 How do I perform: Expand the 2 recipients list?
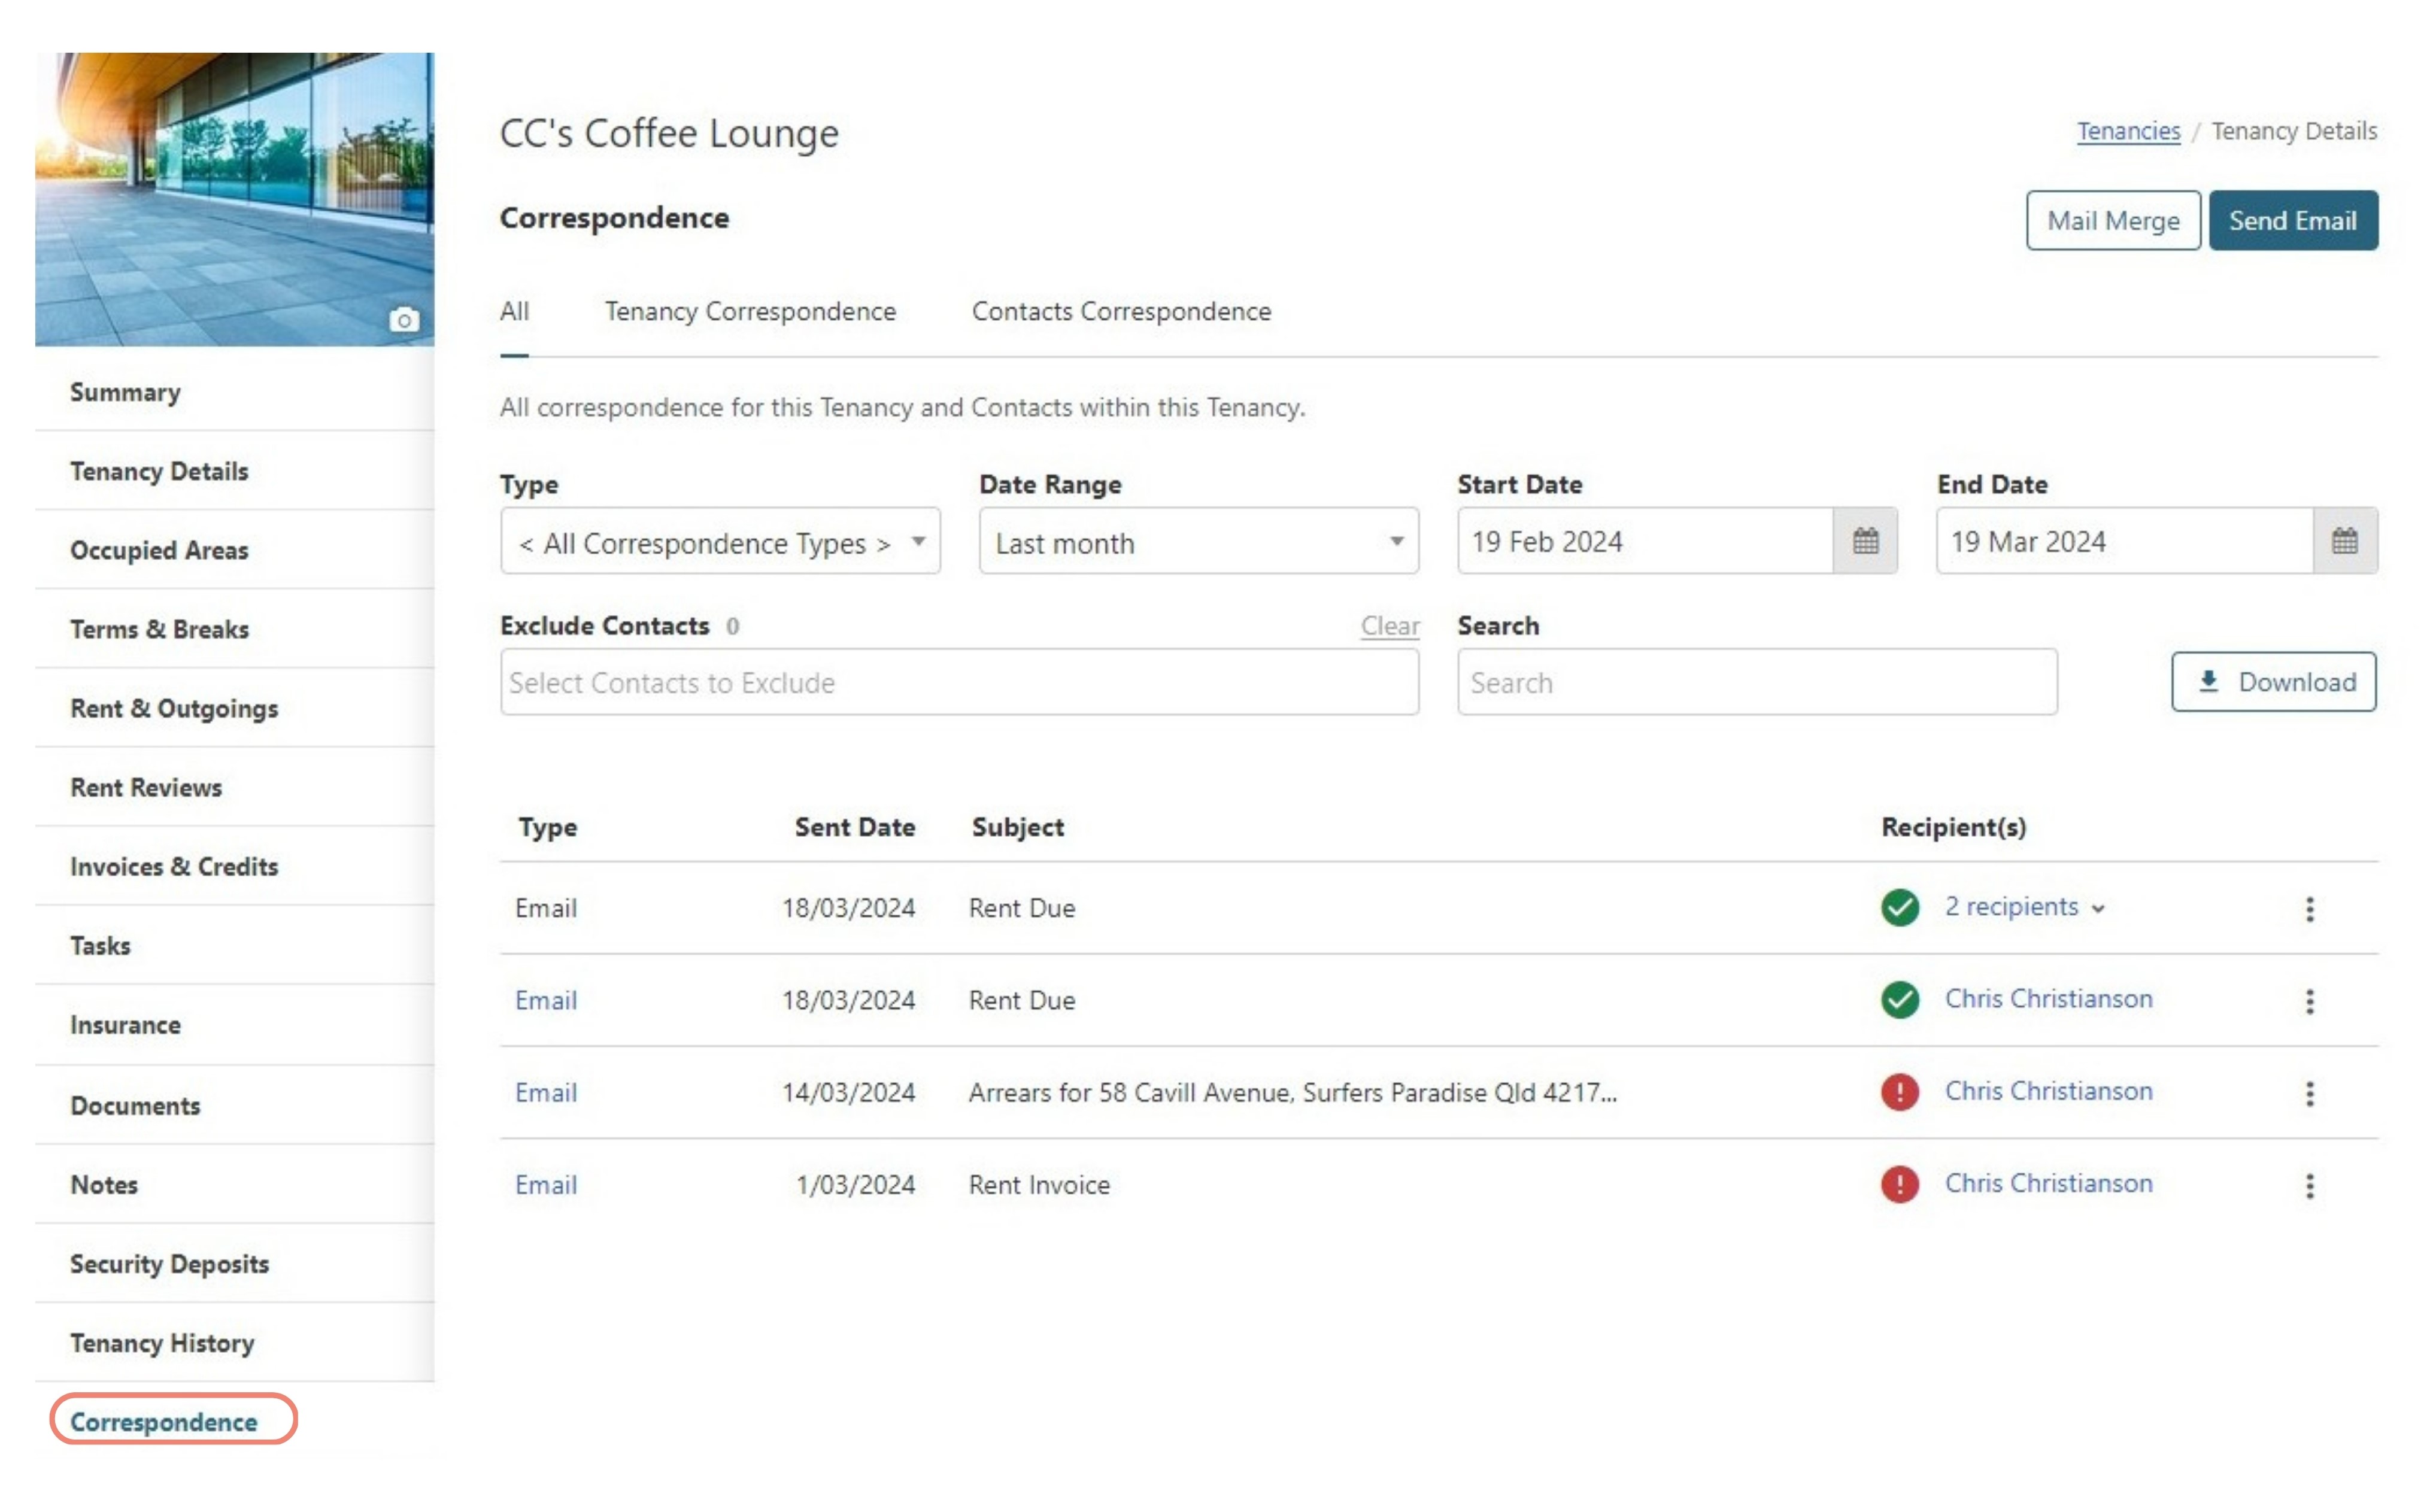pos(2025,907)
